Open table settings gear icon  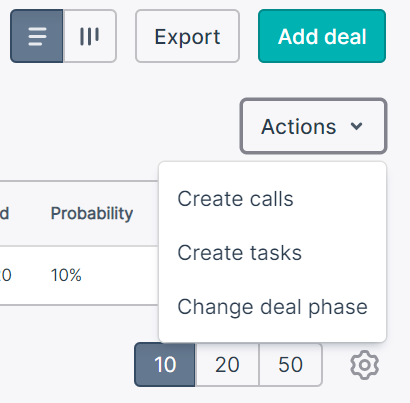tap(365, 365)
